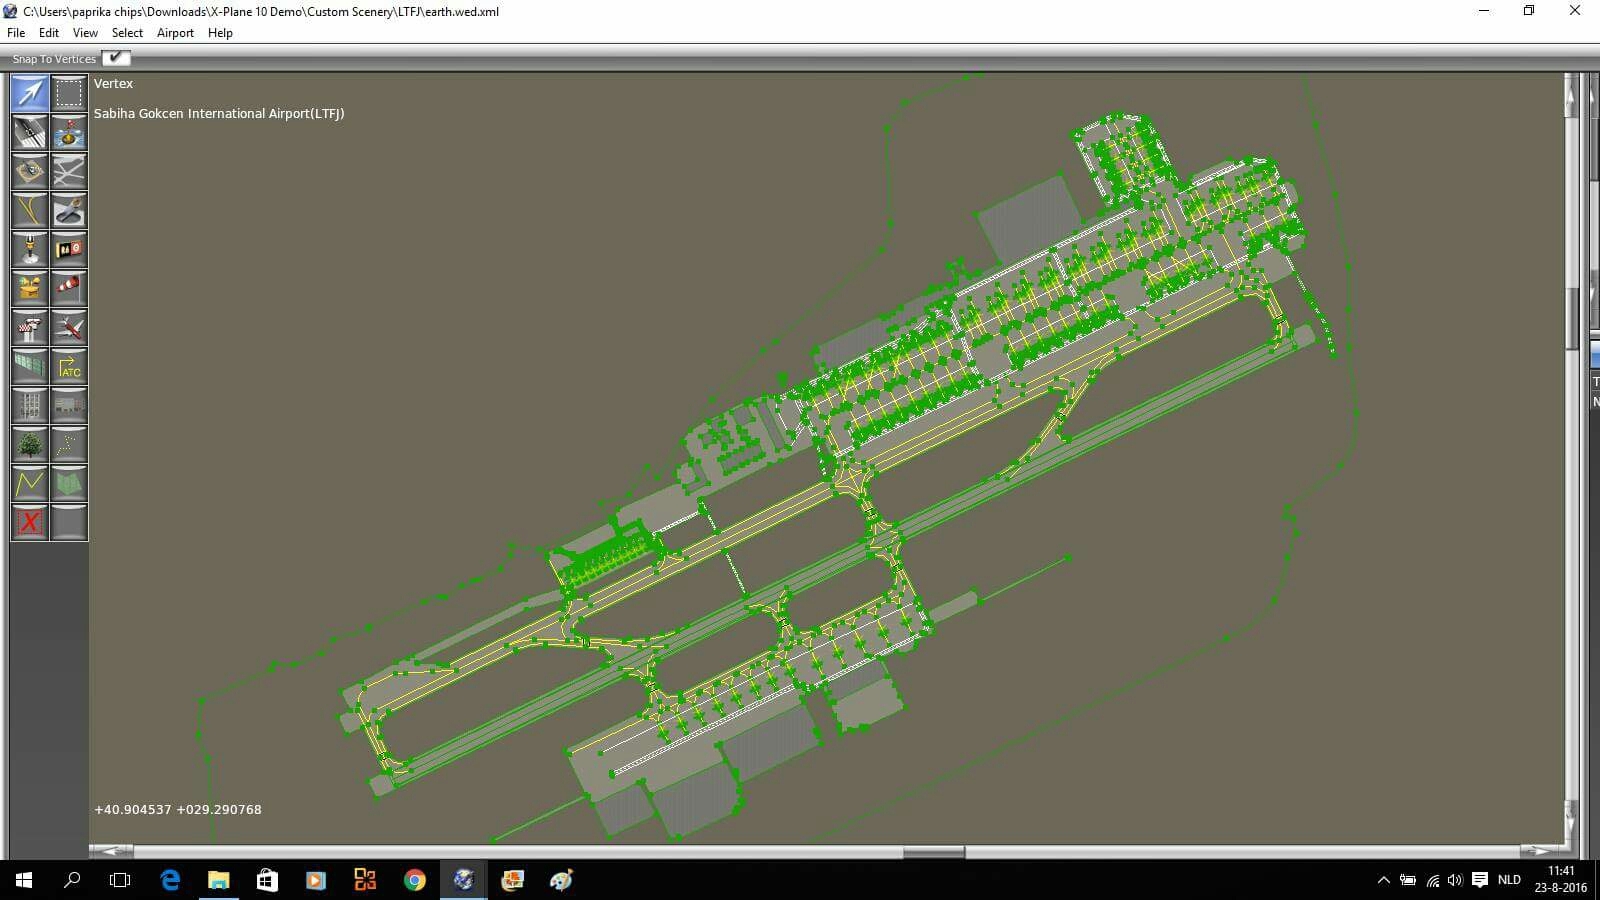The image size is (1600, 900).
Task: Choose the Facade tool
Action: 30,405
